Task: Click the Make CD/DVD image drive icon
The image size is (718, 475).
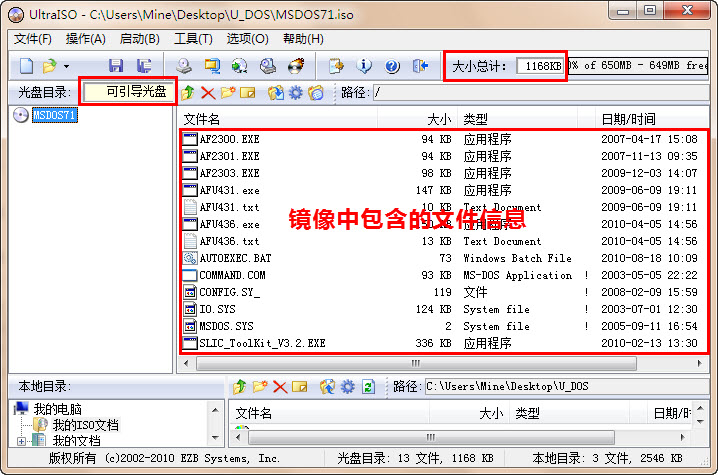Action: pos(184,66)
